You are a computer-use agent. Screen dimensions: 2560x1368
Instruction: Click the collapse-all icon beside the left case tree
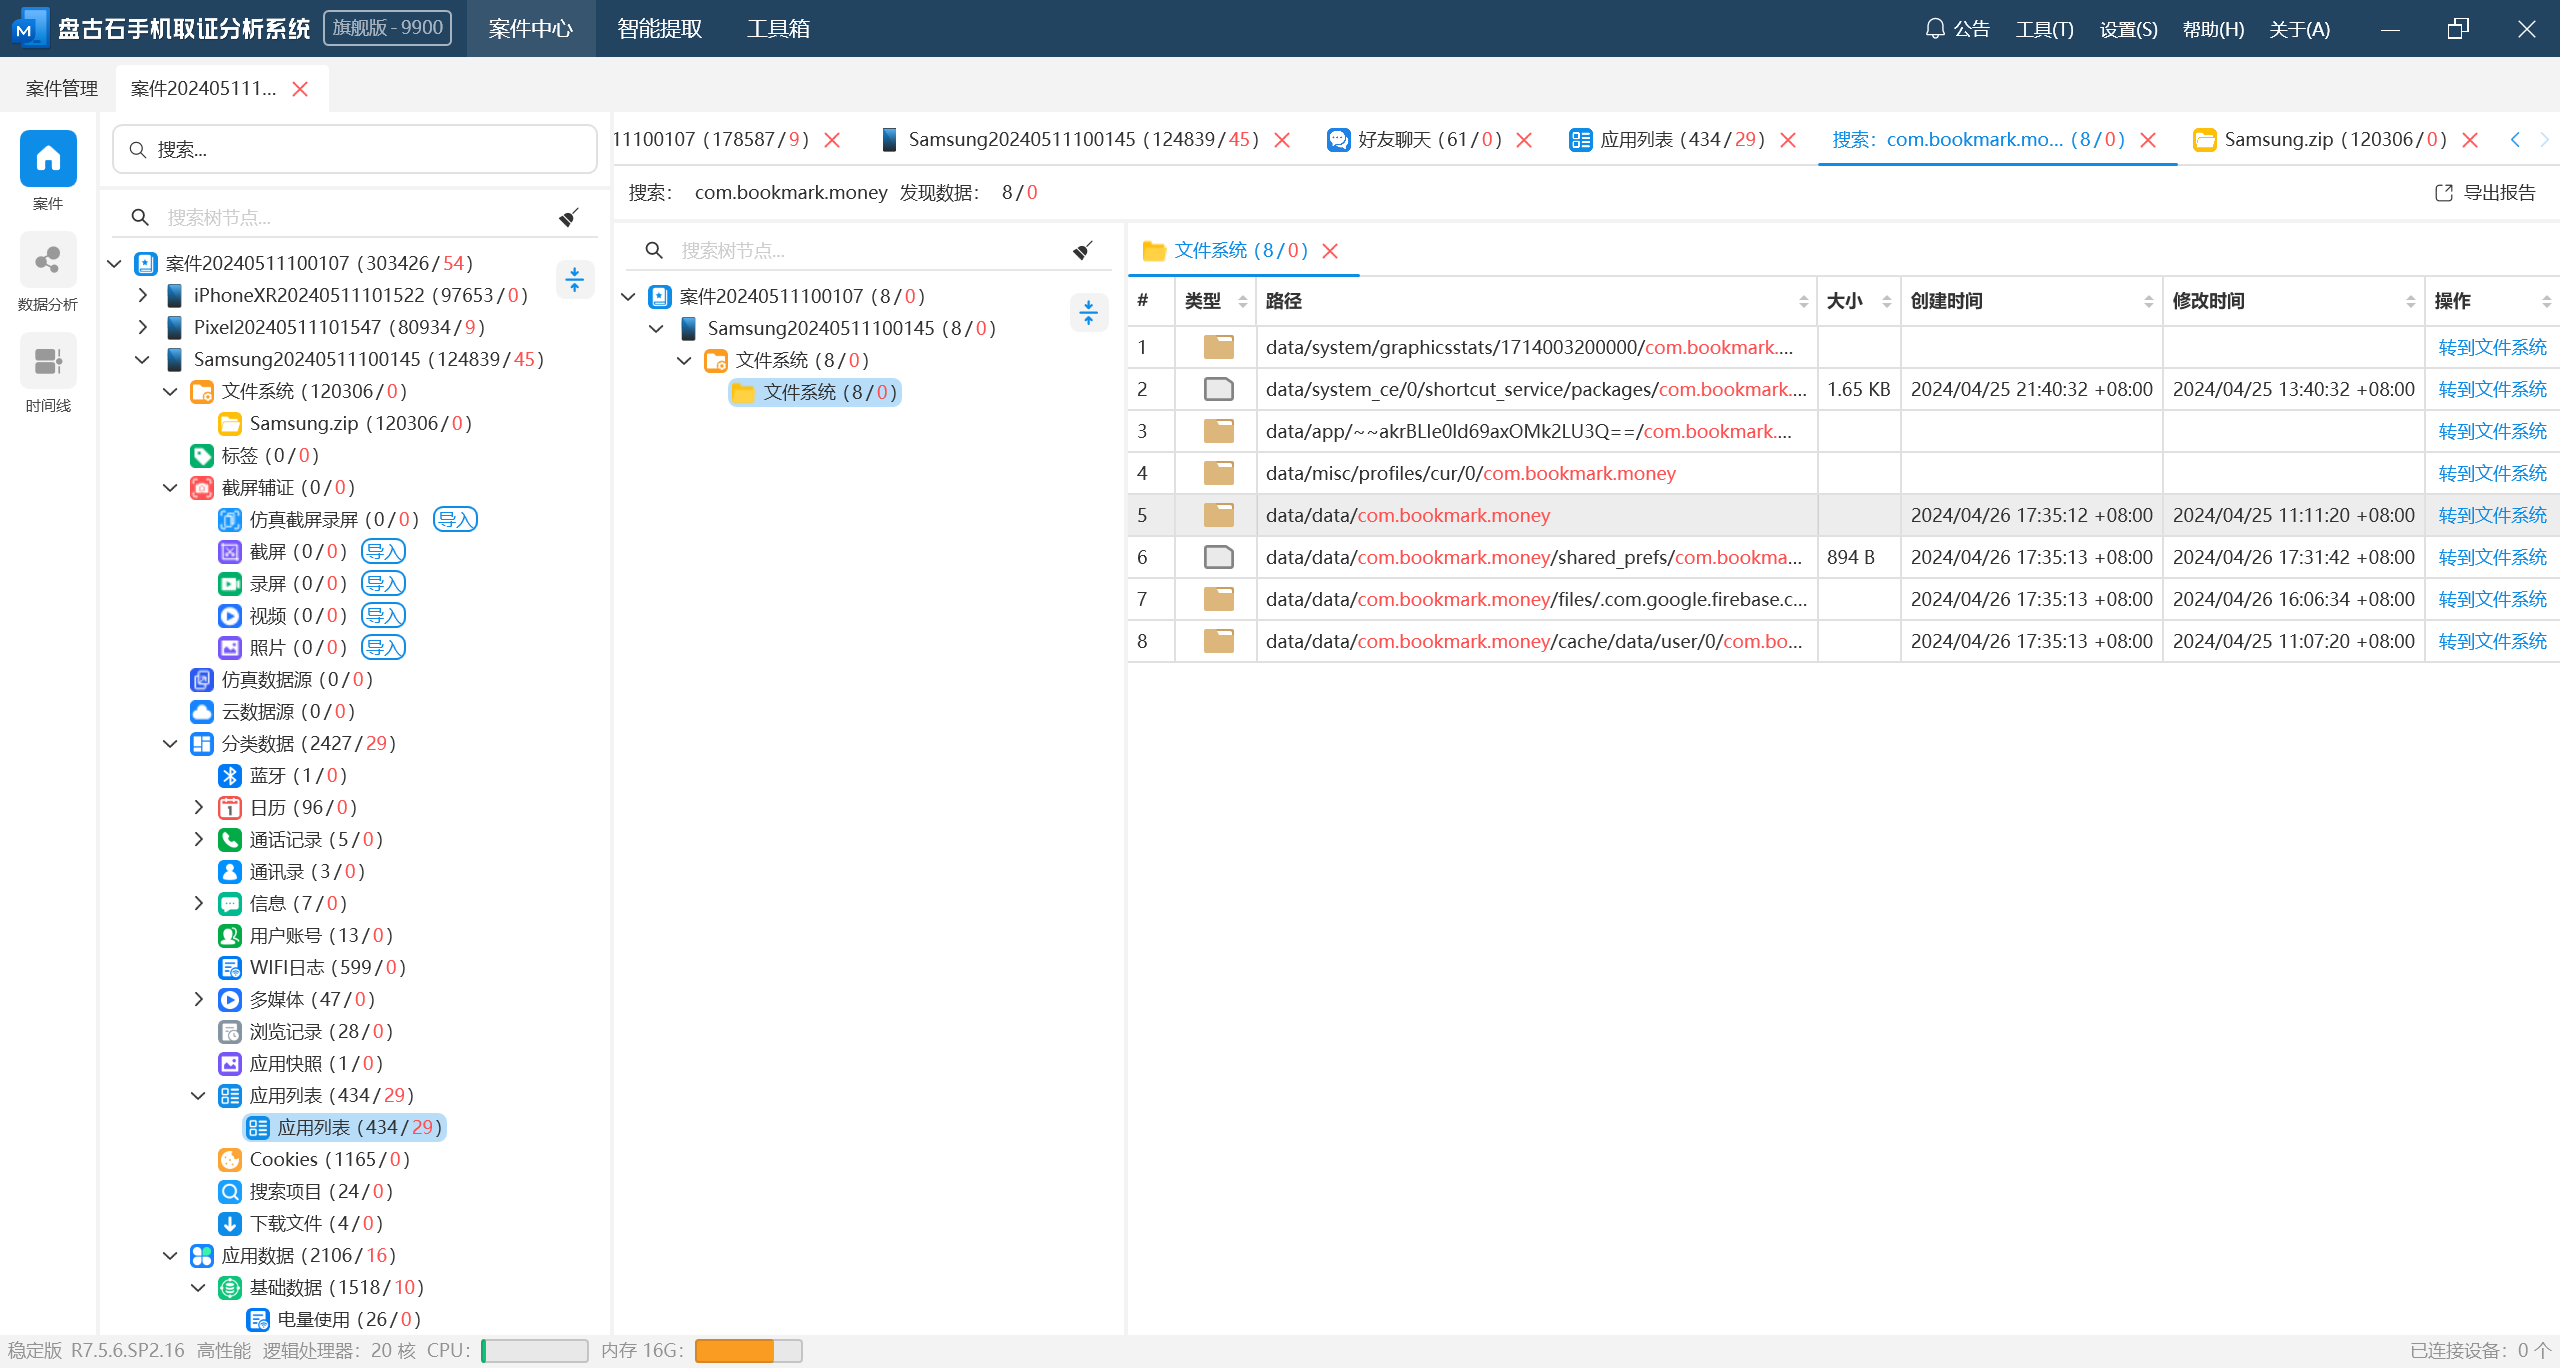[x=574, y=280]
